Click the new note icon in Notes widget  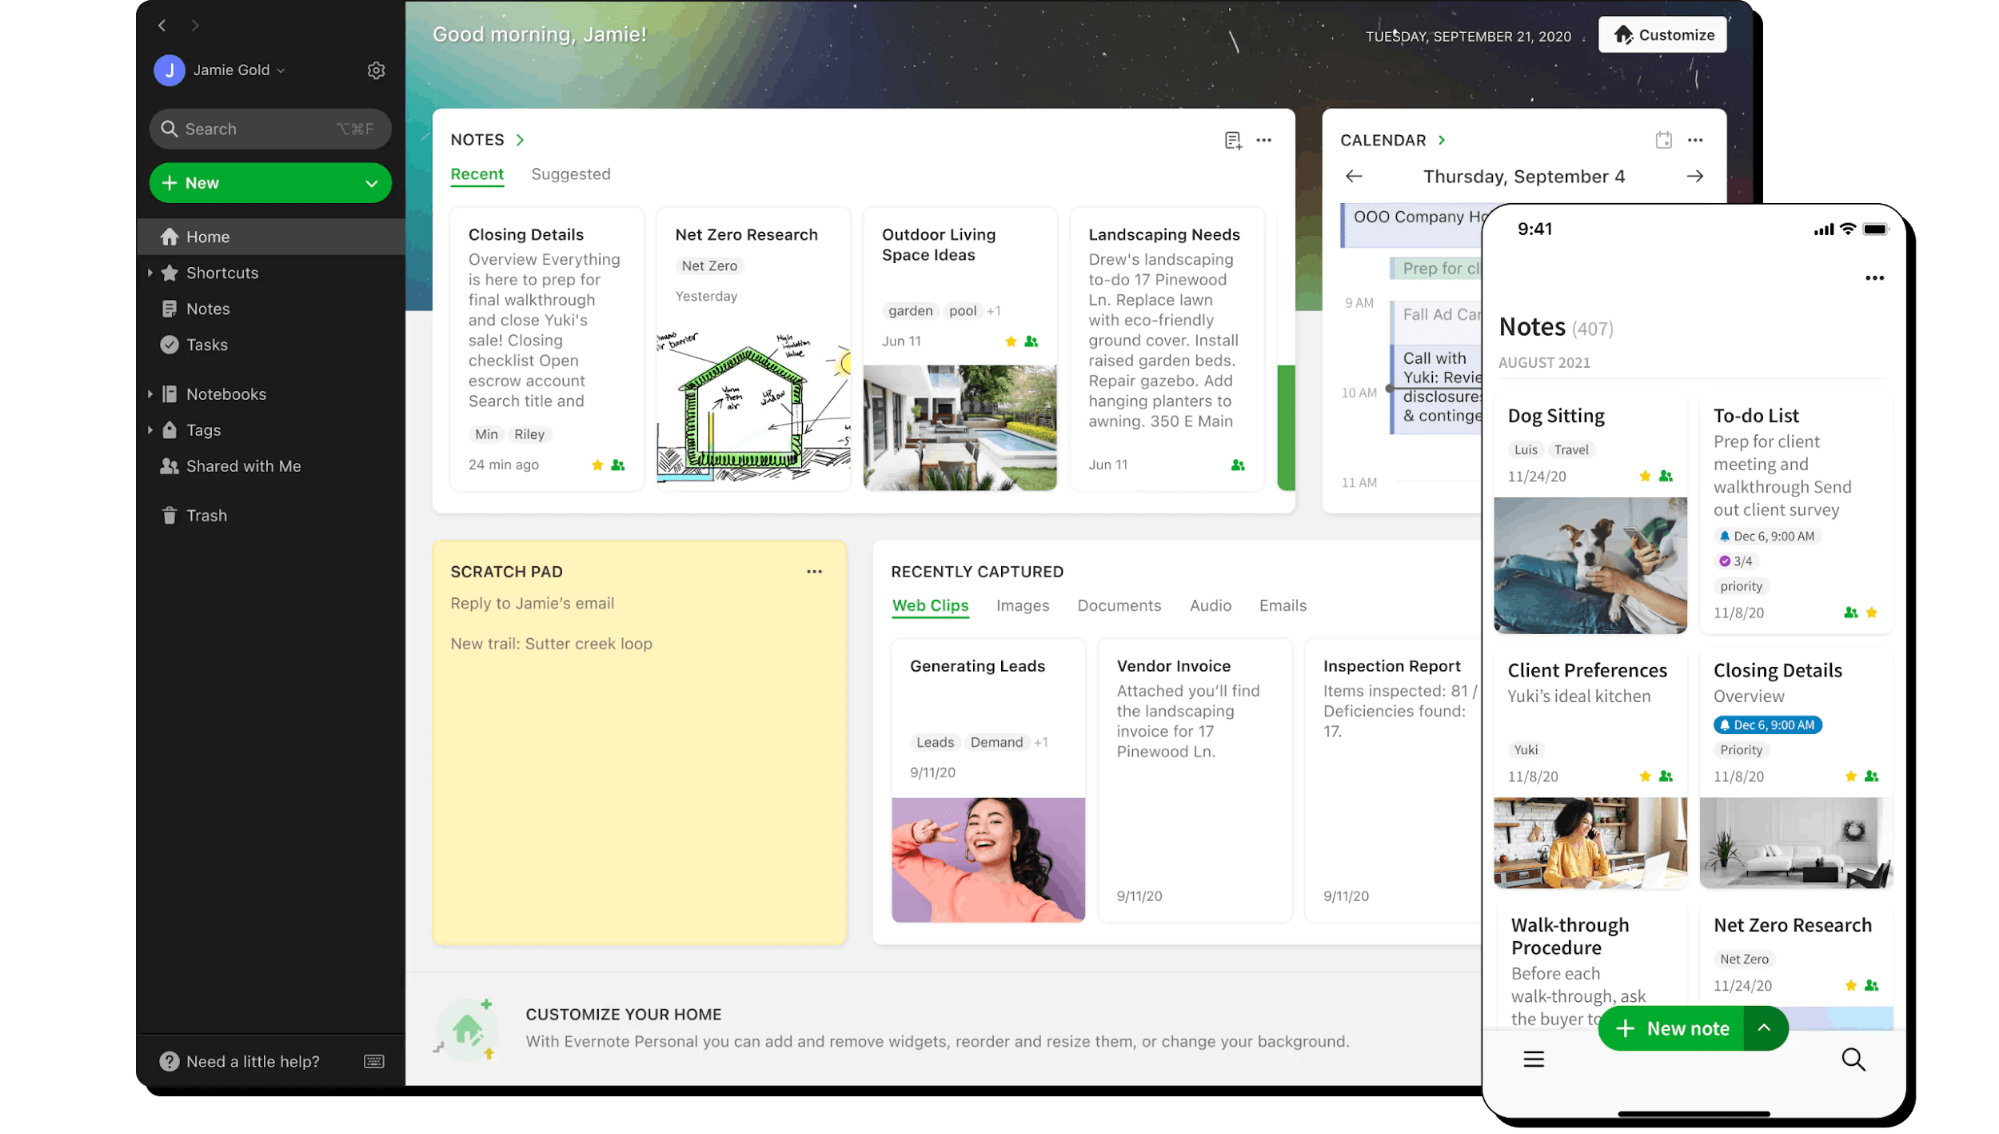[x=1233, y=140]
